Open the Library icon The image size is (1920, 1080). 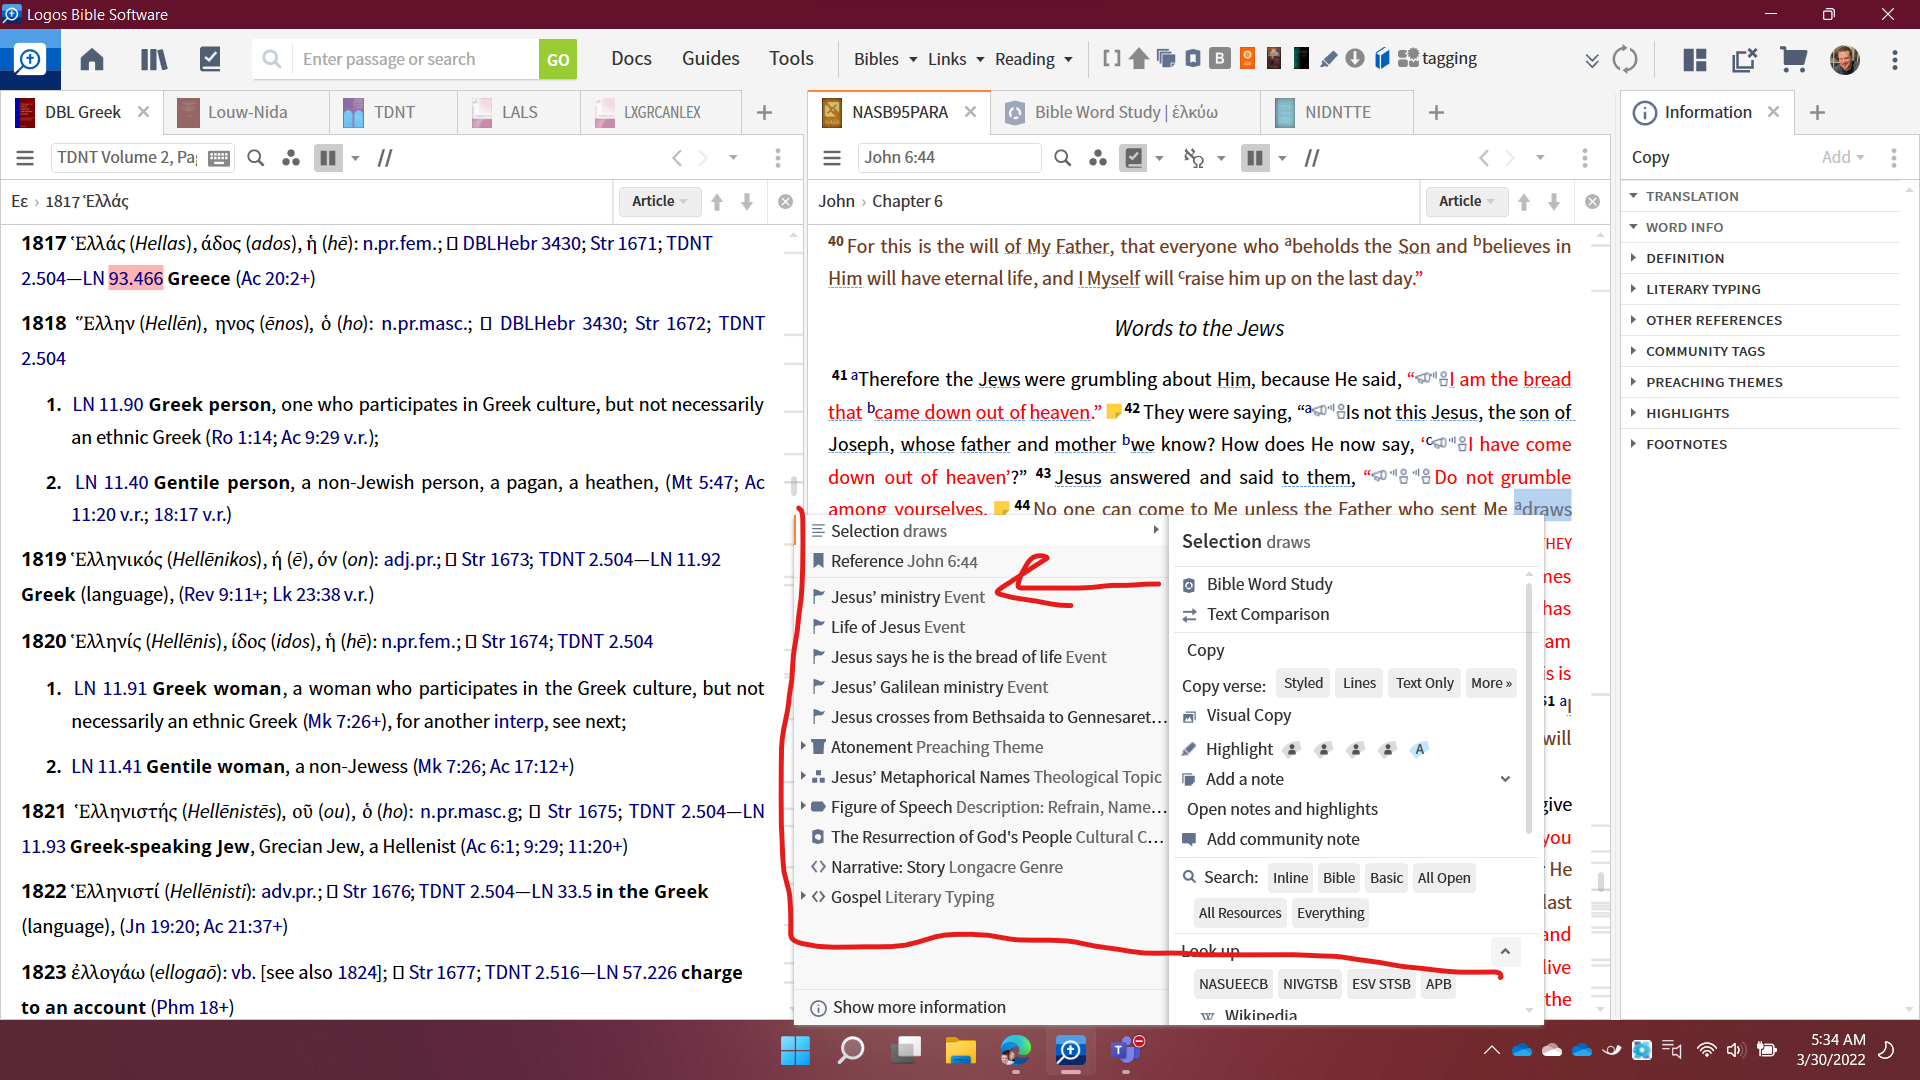pyautogui.click(x=154, y=59)
